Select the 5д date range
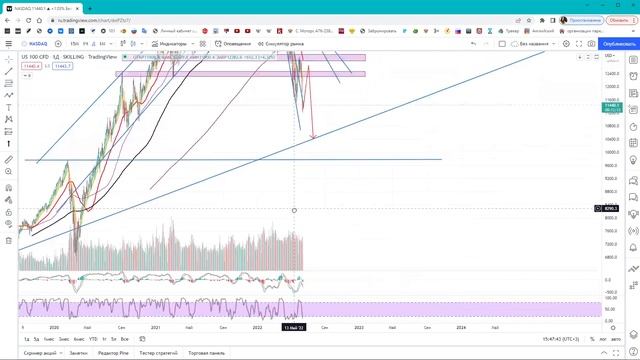640x360 pixels. coord(36,339)
